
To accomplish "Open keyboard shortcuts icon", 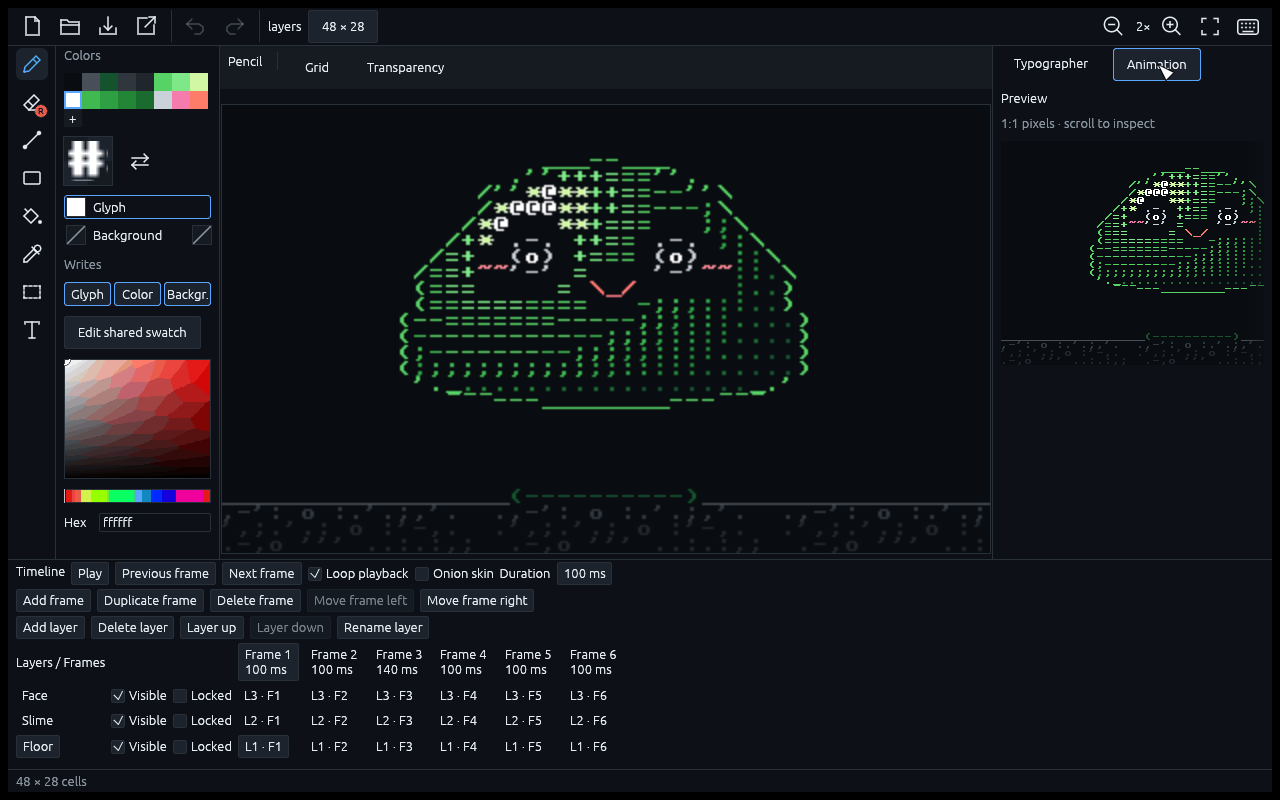I will click(x=1248, y=26).
